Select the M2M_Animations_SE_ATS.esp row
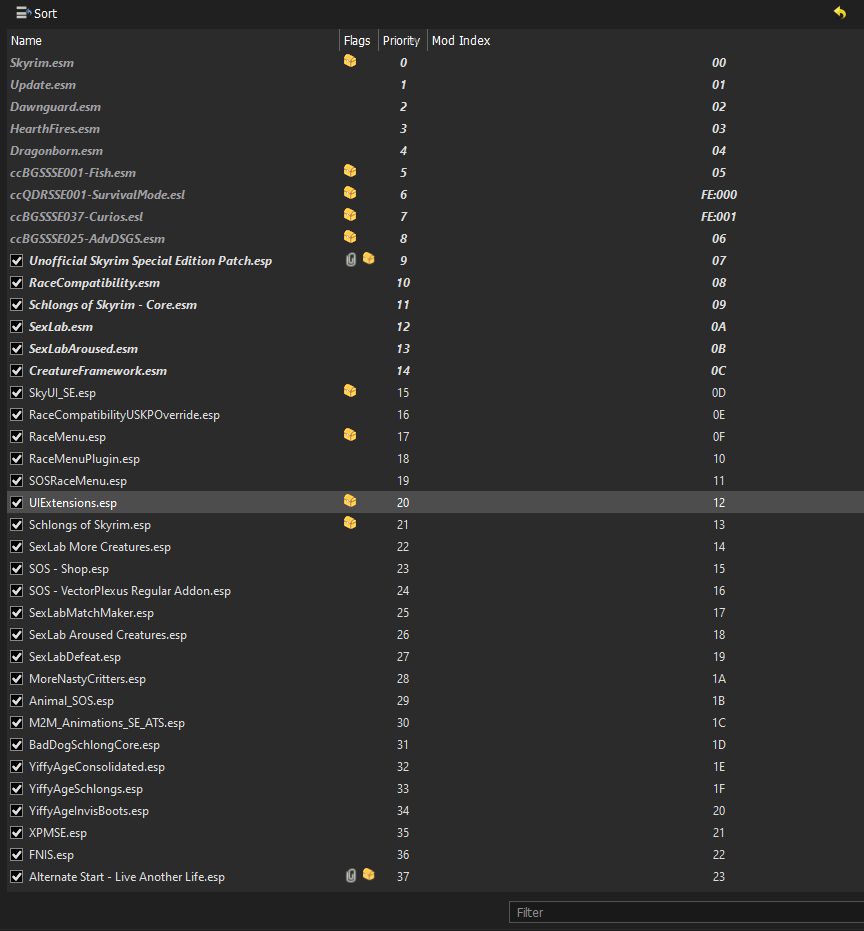Viewport: 864px width, 931px height. [435, 723]
